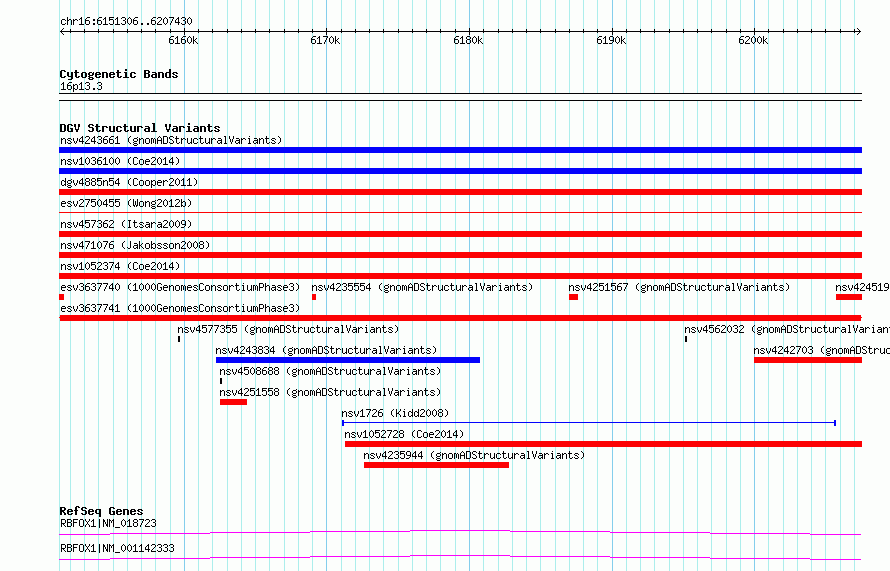
Task: Click the short red bar under nsv4251558
Action: [x=233, y=402]
